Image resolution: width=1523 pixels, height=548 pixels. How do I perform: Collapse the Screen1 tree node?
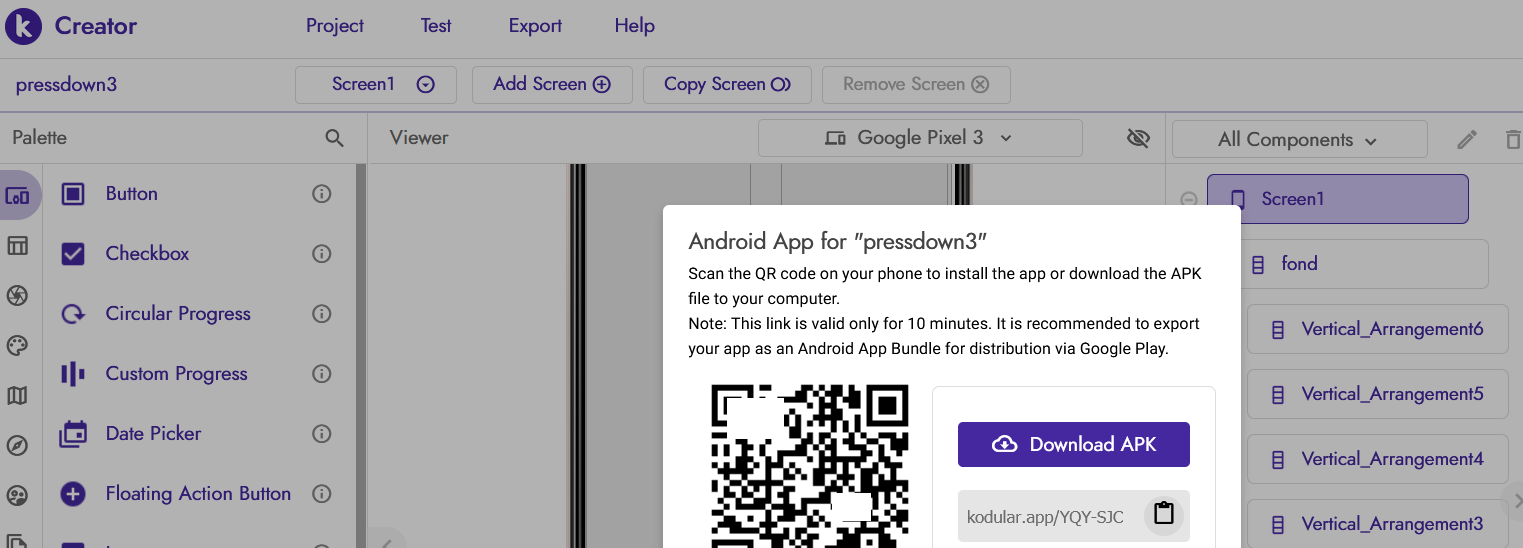point(1189,199)
